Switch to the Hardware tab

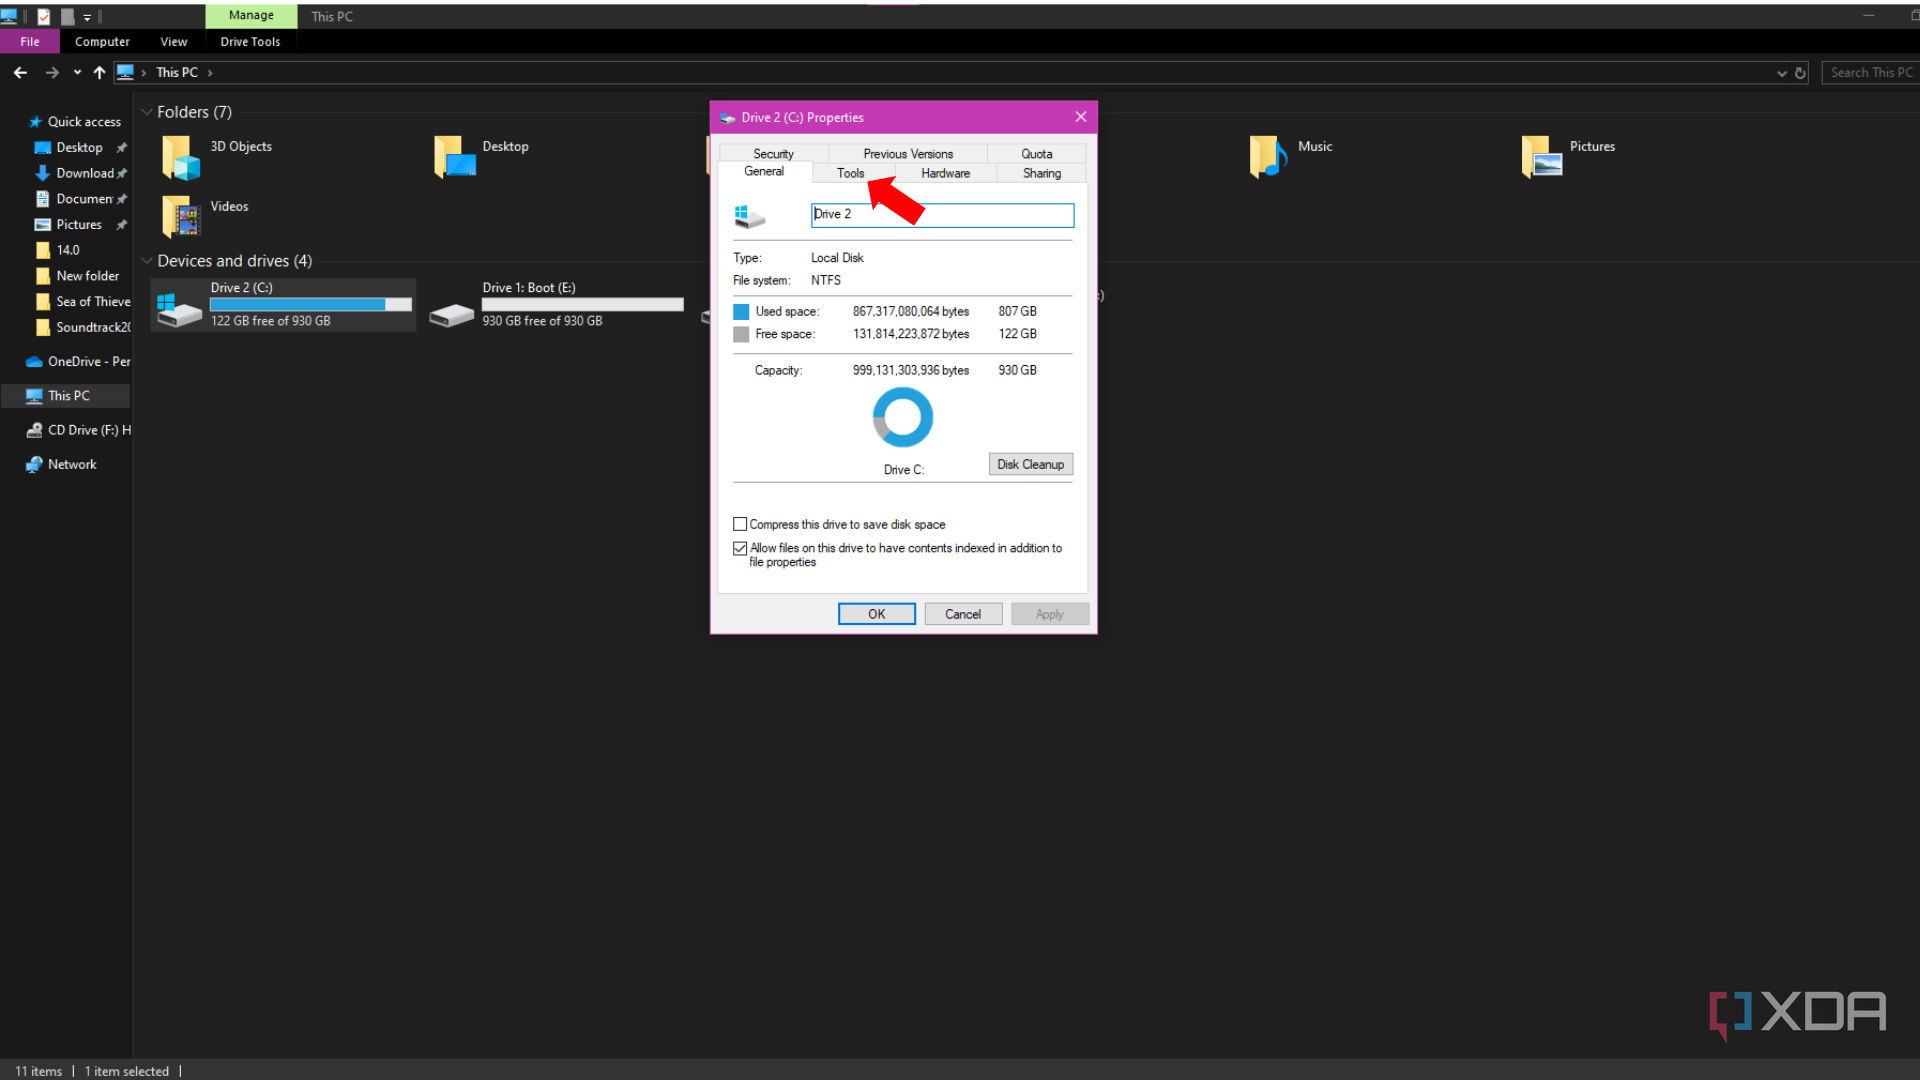944,173
